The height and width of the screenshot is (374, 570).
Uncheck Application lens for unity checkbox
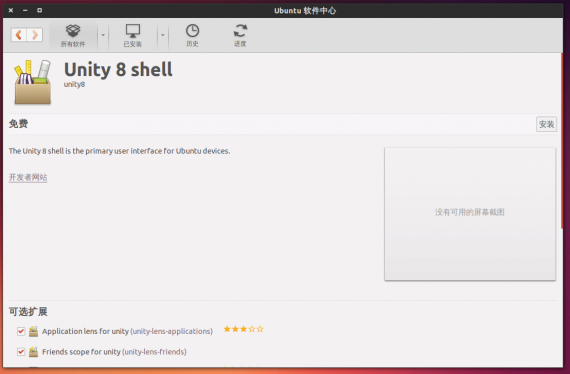tap(21, 331)
